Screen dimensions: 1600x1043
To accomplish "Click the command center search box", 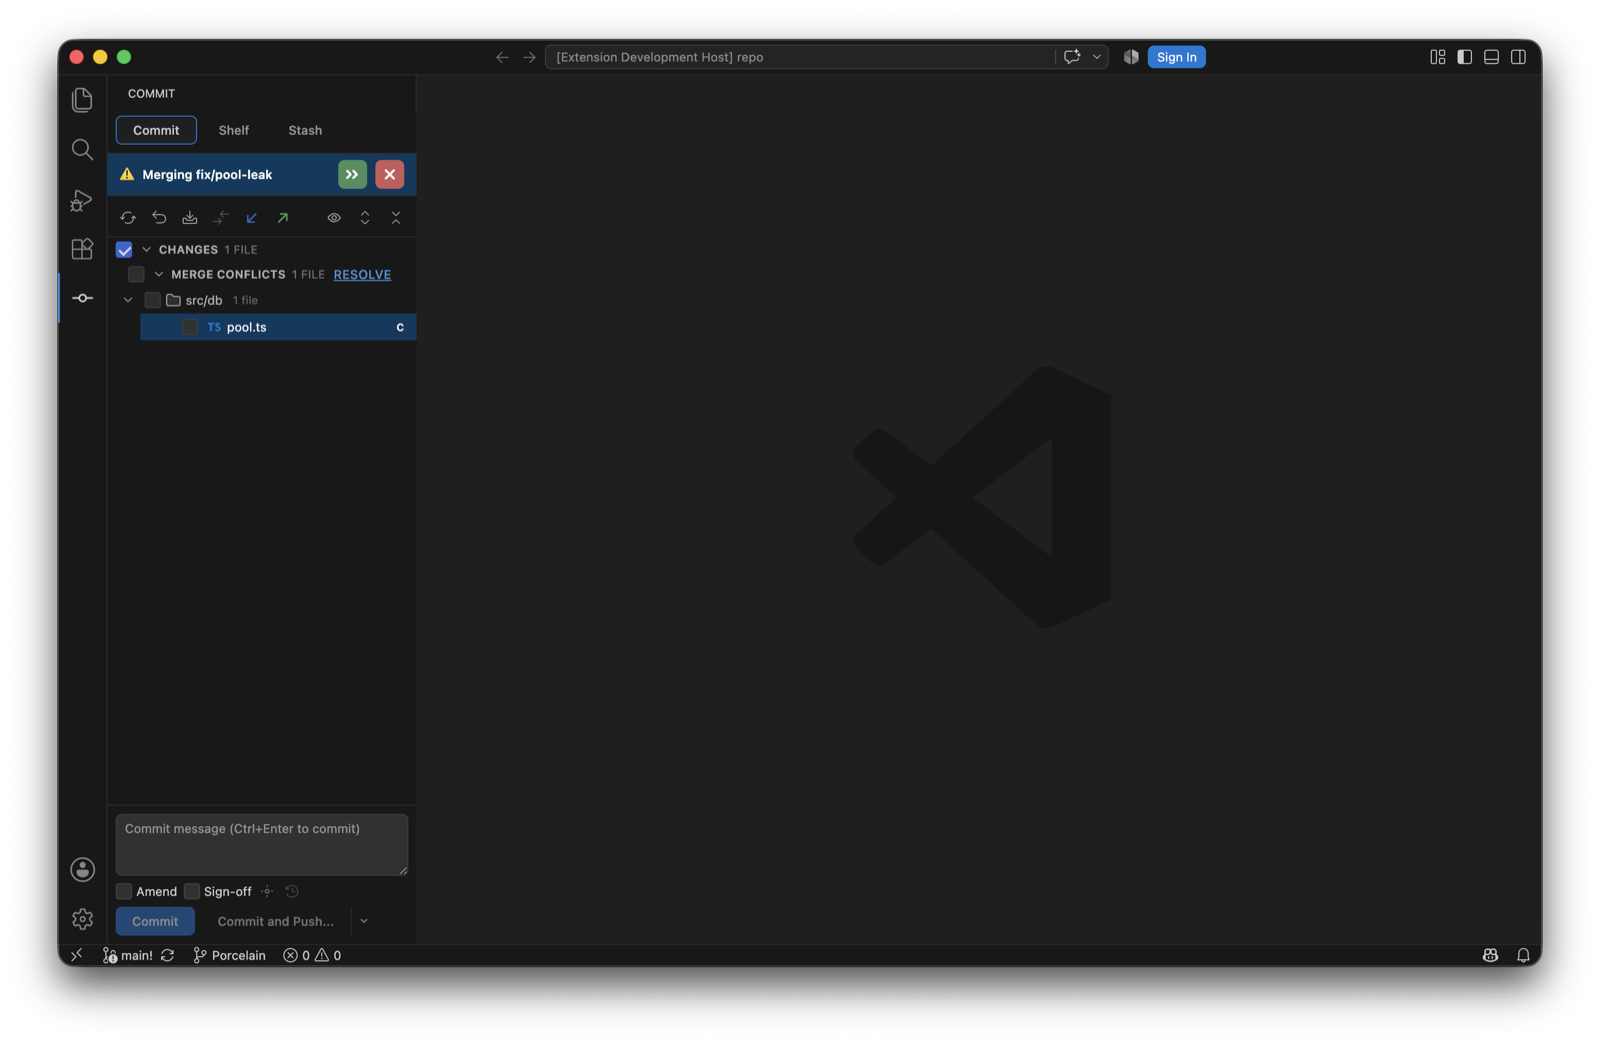I will [798, 57].
